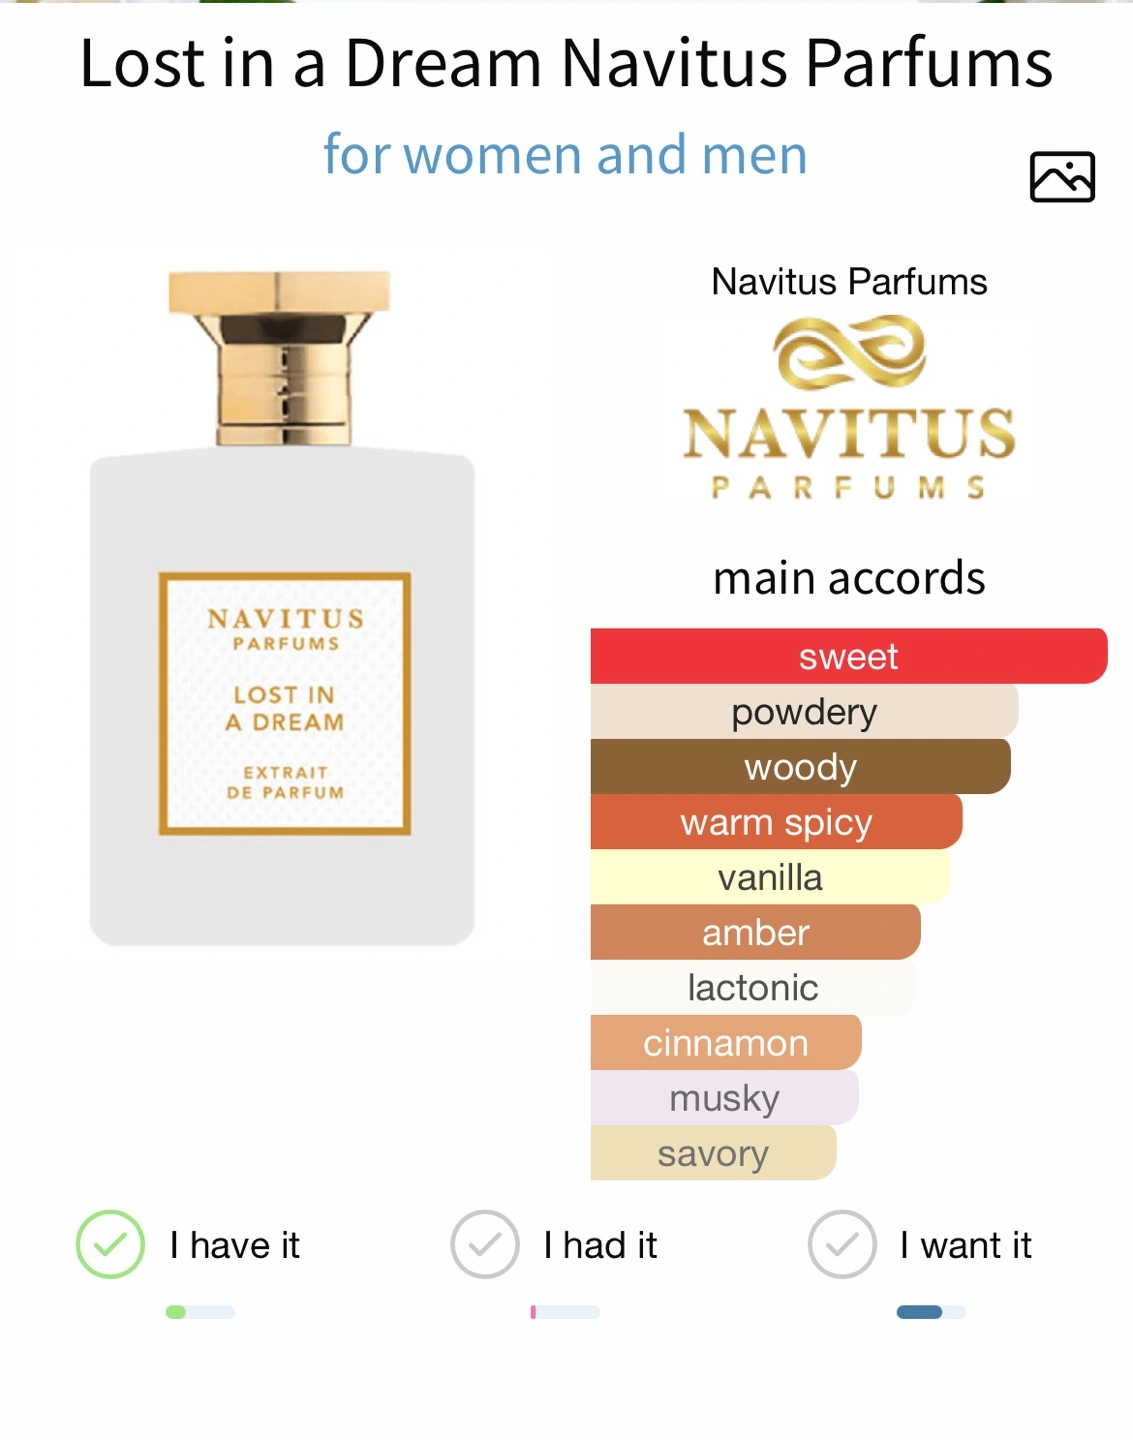Click the green "I have it" progress bar
The width and height of the screenshot is (1133, 1440).
(x=200, y=1312)
